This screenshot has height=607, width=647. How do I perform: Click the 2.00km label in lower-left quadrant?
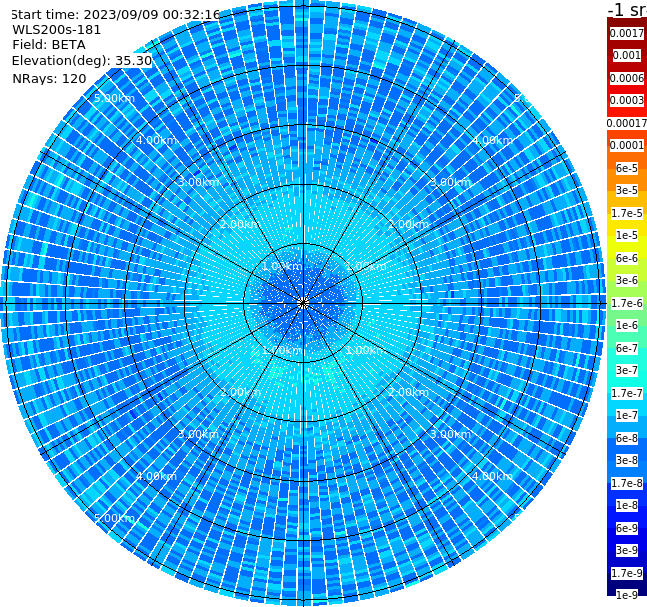click(x=241, y=392)
